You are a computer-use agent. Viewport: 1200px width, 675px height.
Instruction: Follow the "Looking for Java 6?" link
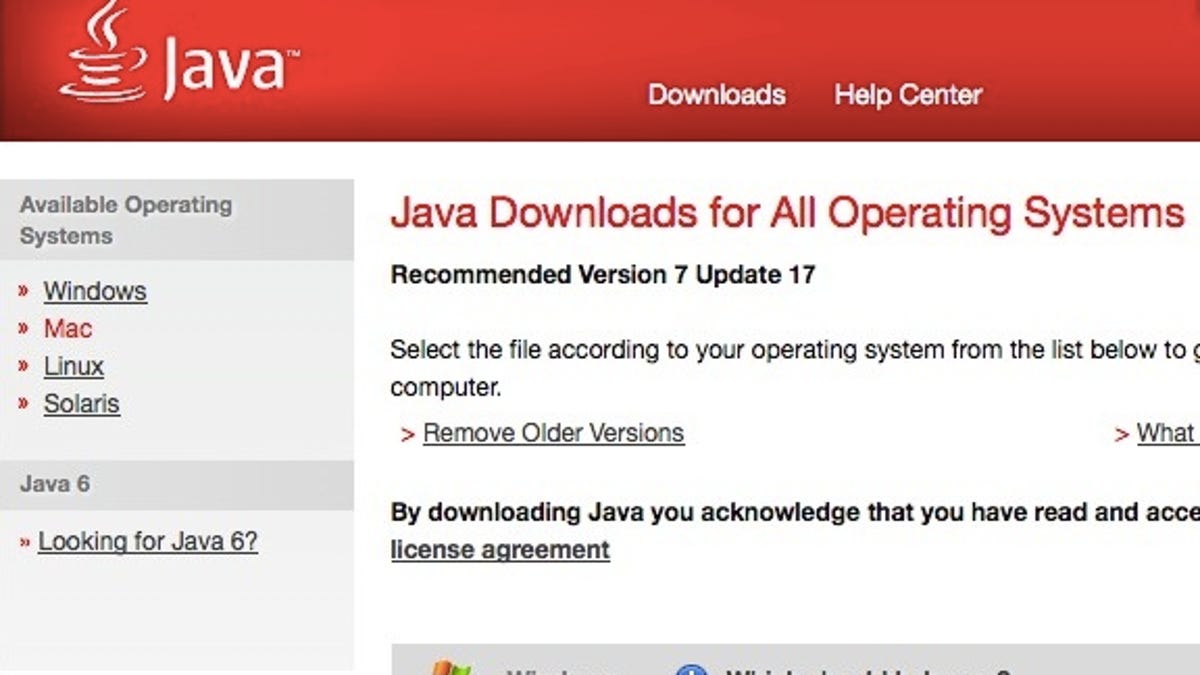[148, 542]
